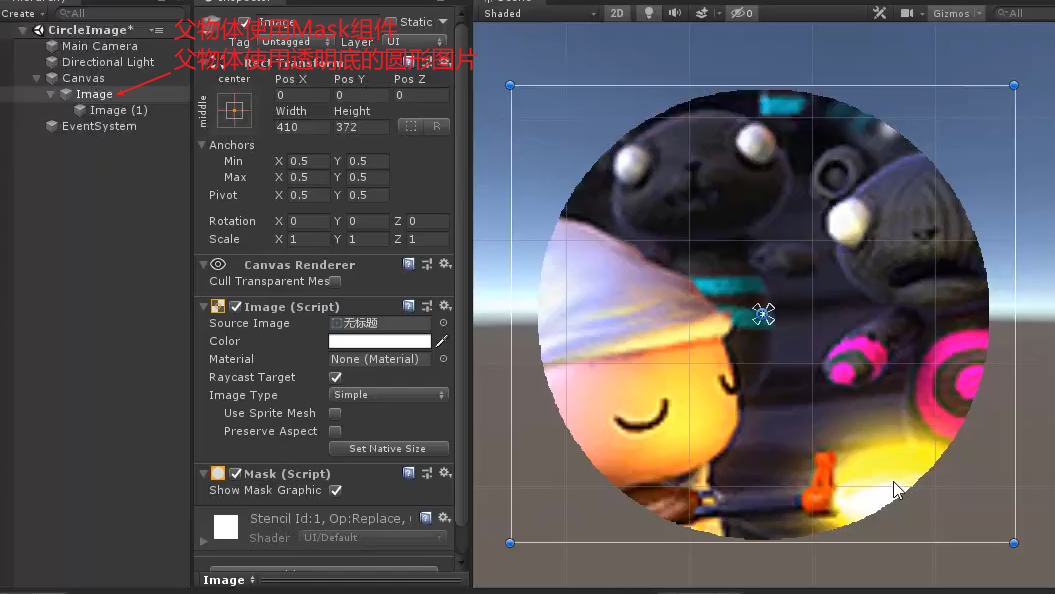This screenshot has width=1055, height=594.
Task: Collapse the CircleImage scene foldout
Action: (22, 30)
